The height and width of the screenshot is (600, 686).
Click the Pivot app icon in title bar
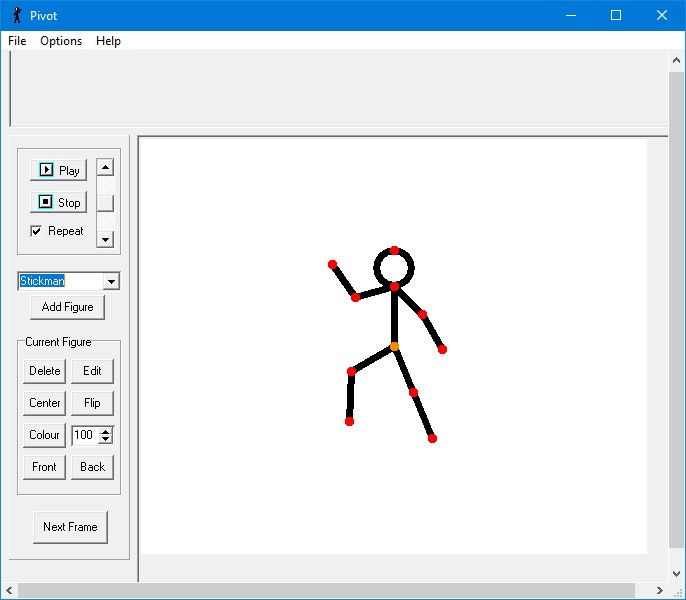16,15
